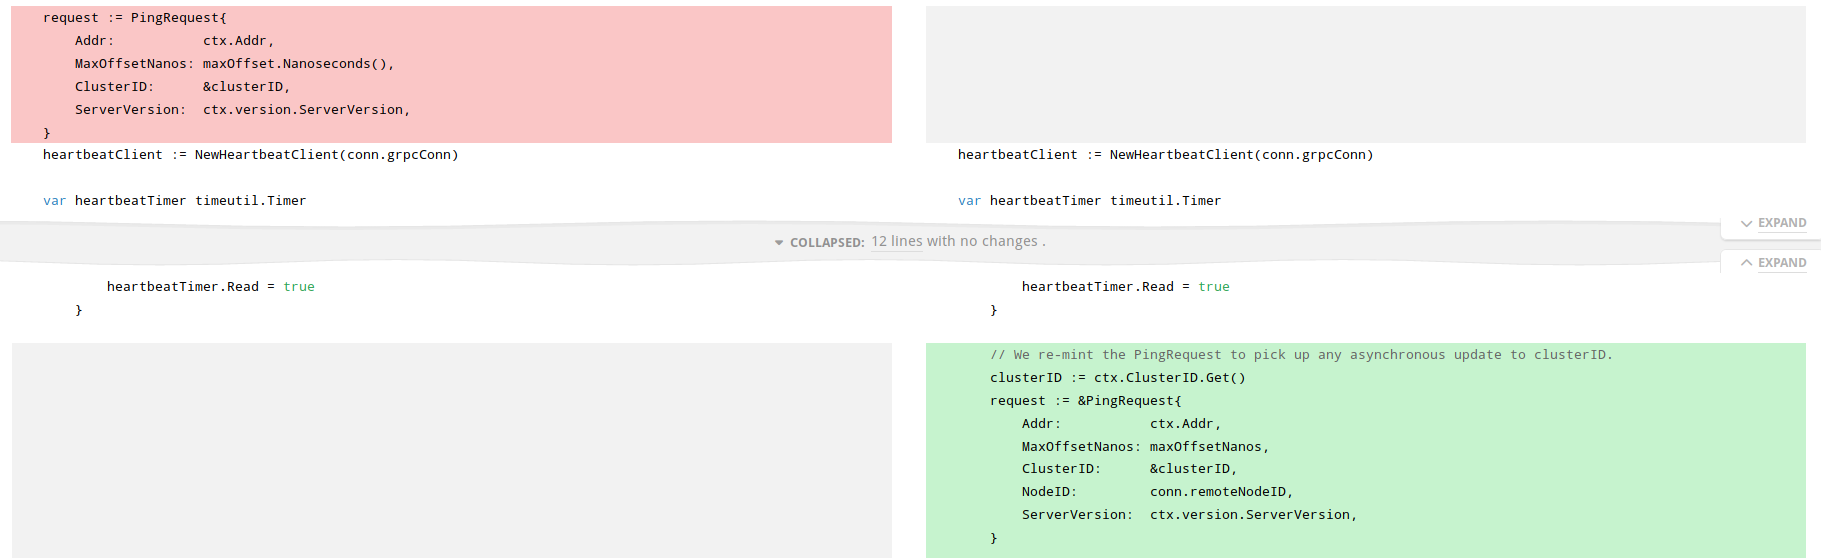Select removed line 'request := PingRequest{'

coord(135,18)
